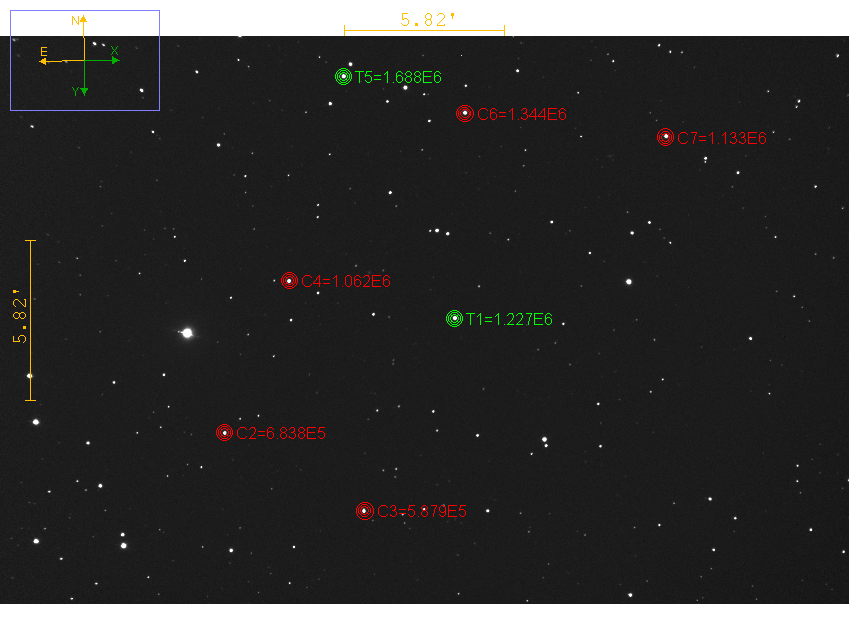Click the green T1 target aperture circle
849x639 pixels.
point(454,319)
